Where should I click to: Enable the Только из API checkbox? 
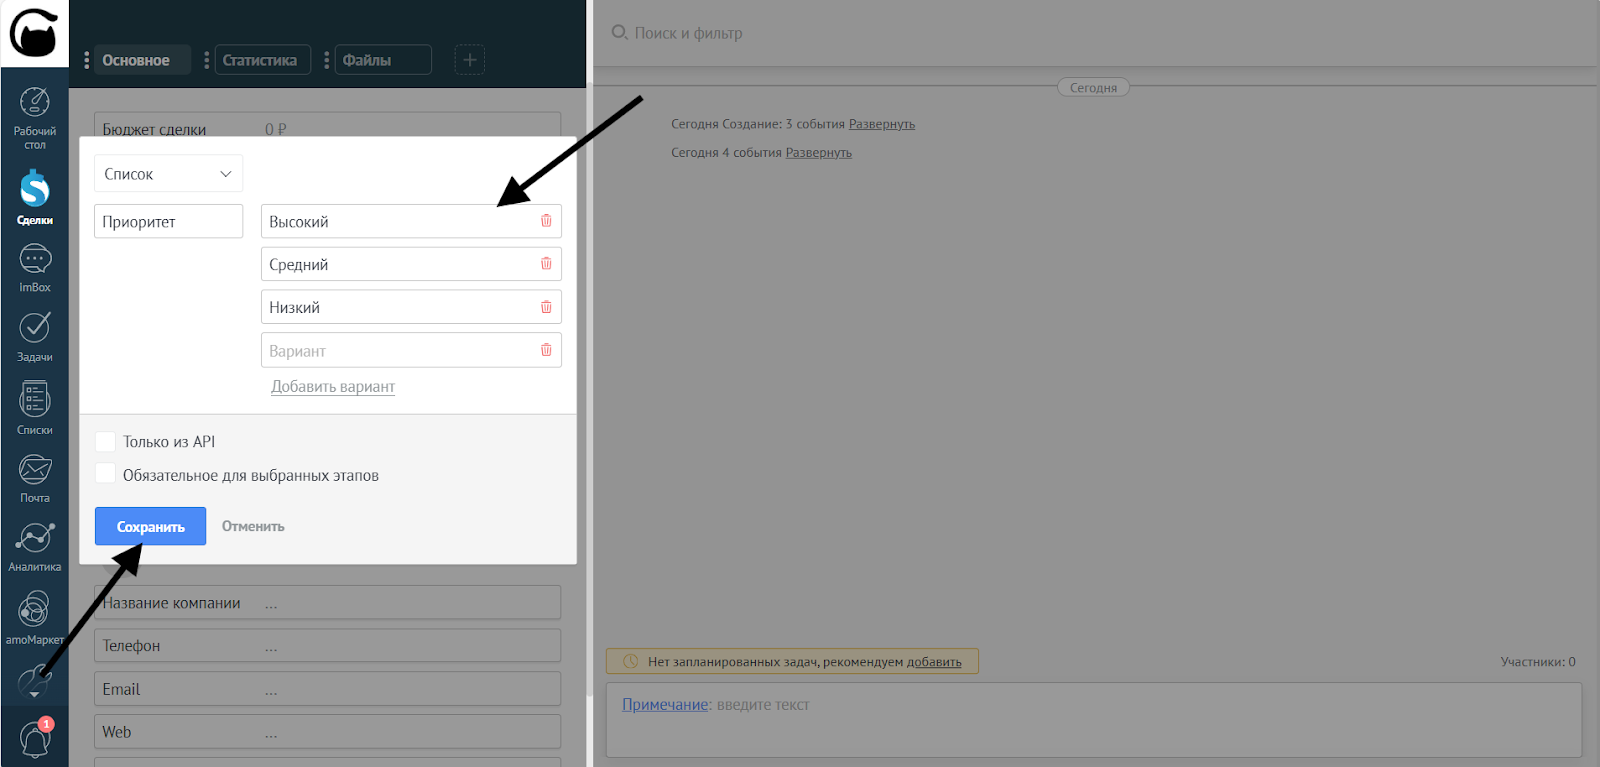tap(106, 442)
